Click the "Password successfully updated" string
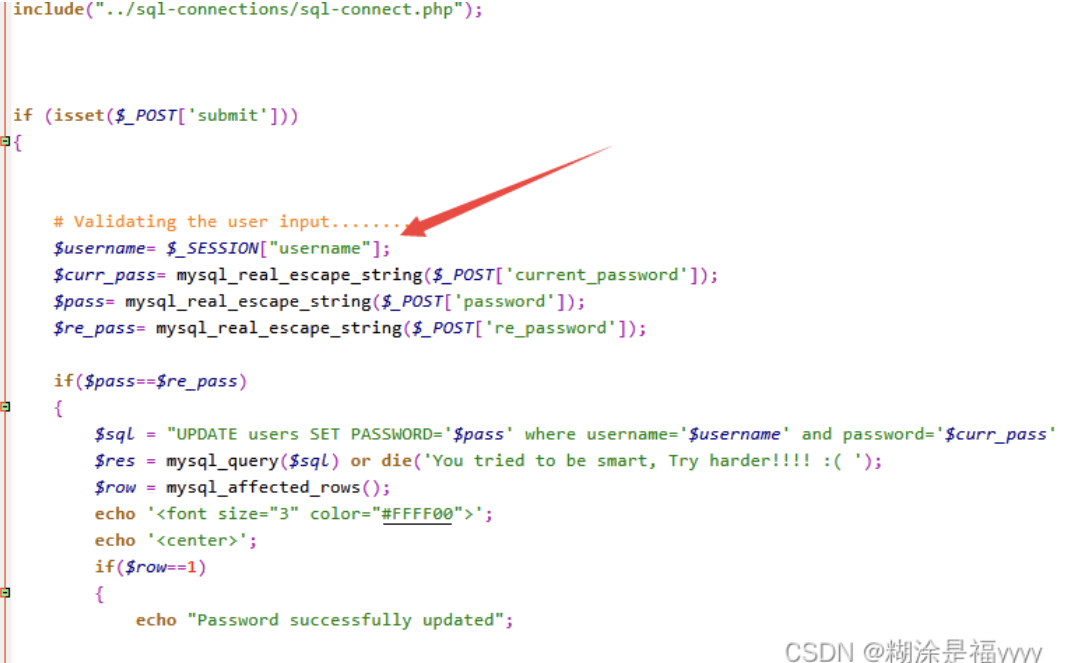The image size is (1065, 663). click(x=350, y=620)
